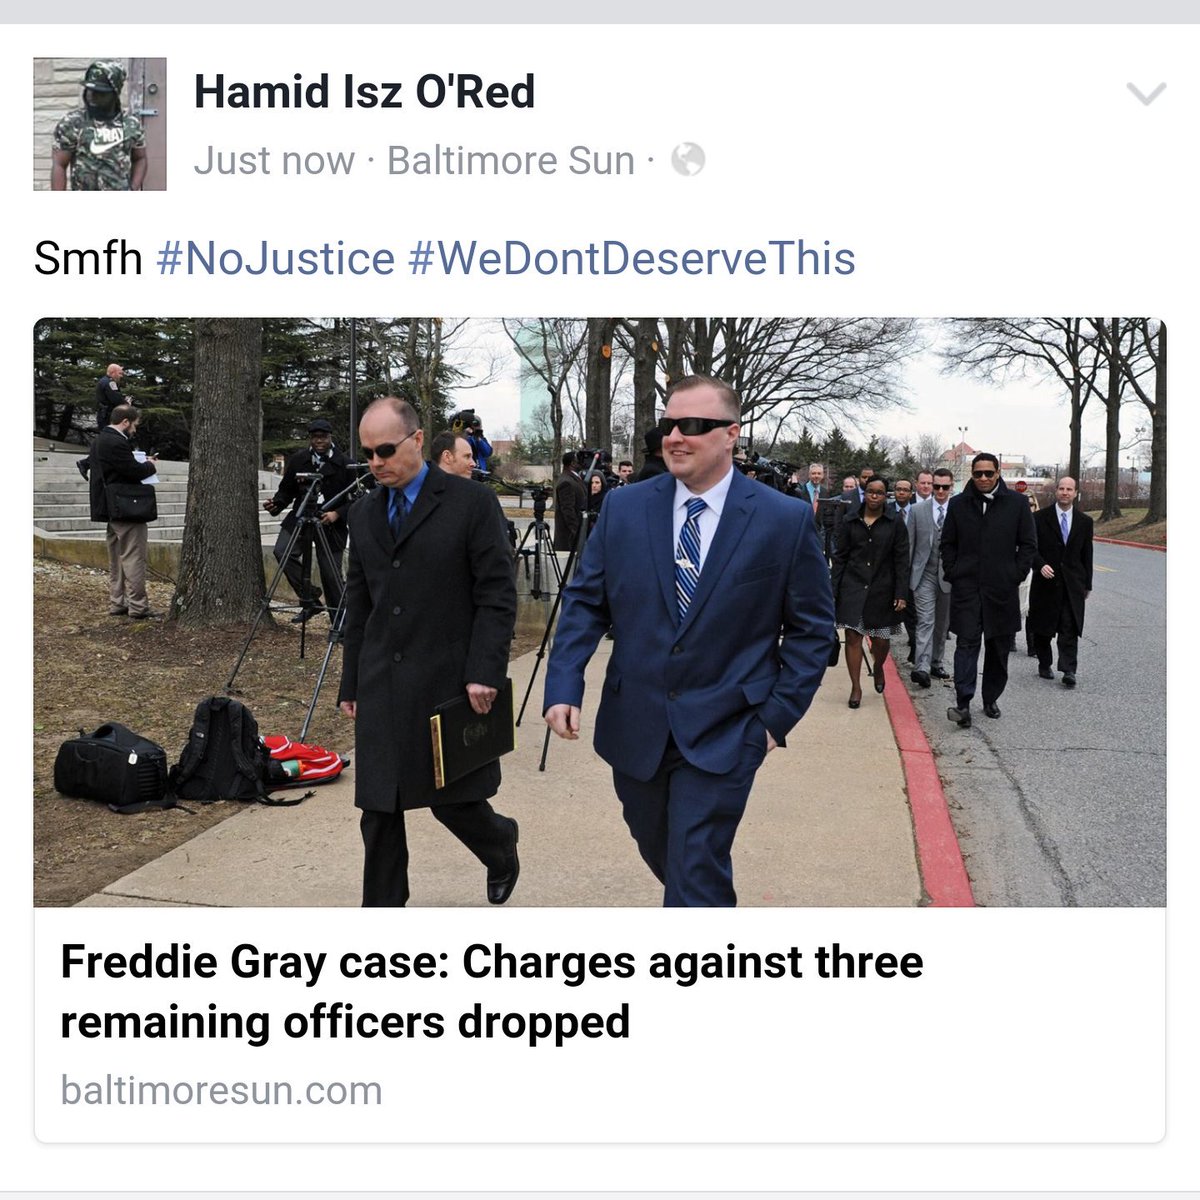Click the Baltimore Sun source link
Image resolution: width=1200 pixels, height=1200 pixels.
tap(511, 160)
